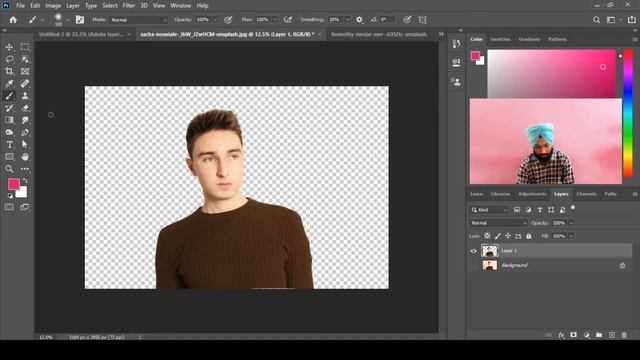Open the brush preset picker arrow
Screen dimensions: 640x360
click(68, 20)
